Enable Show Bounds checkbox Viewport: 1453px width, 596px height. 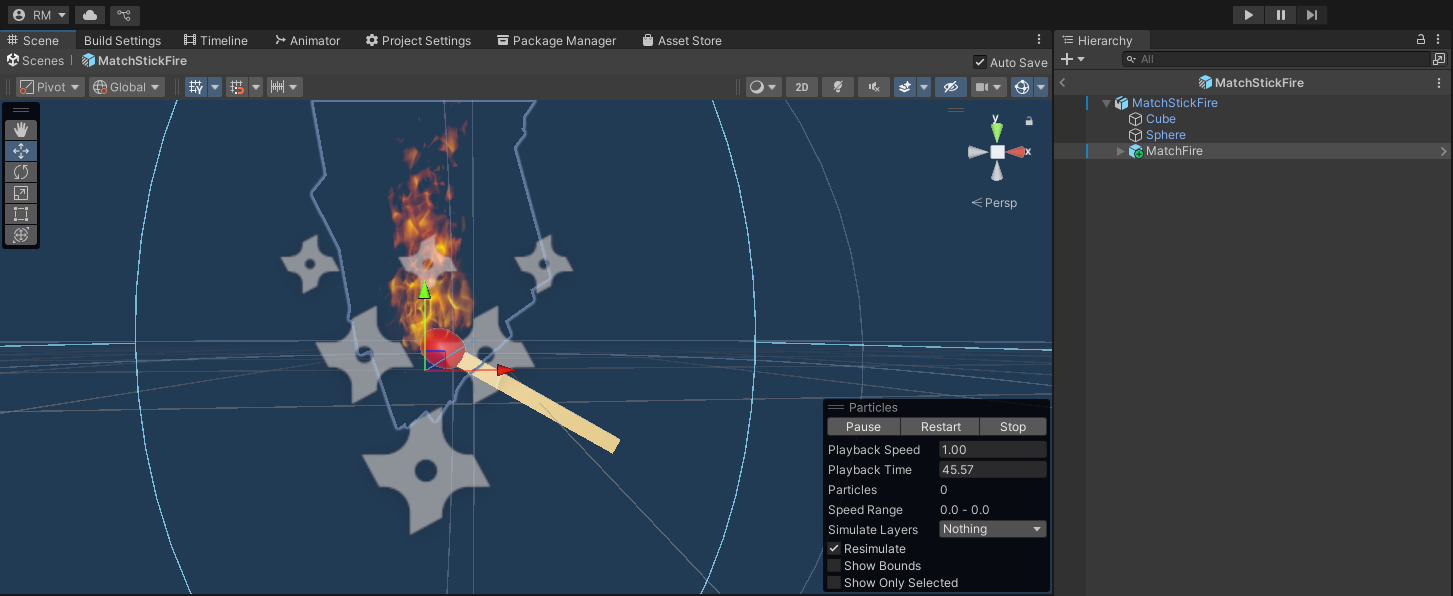click(834, 566)
